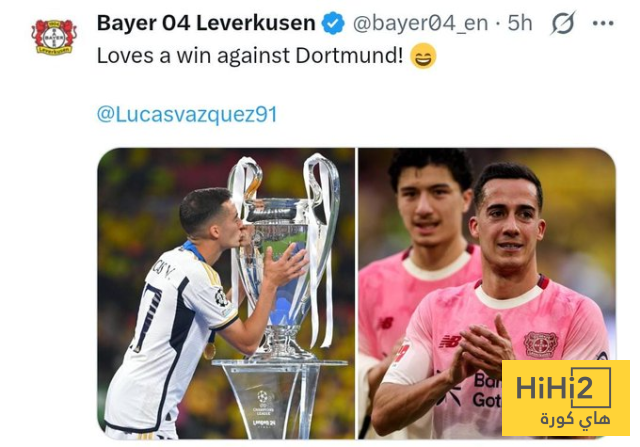Open the three-dot more options menu
The height and width of the screenshot is (447, 640).
603,23
